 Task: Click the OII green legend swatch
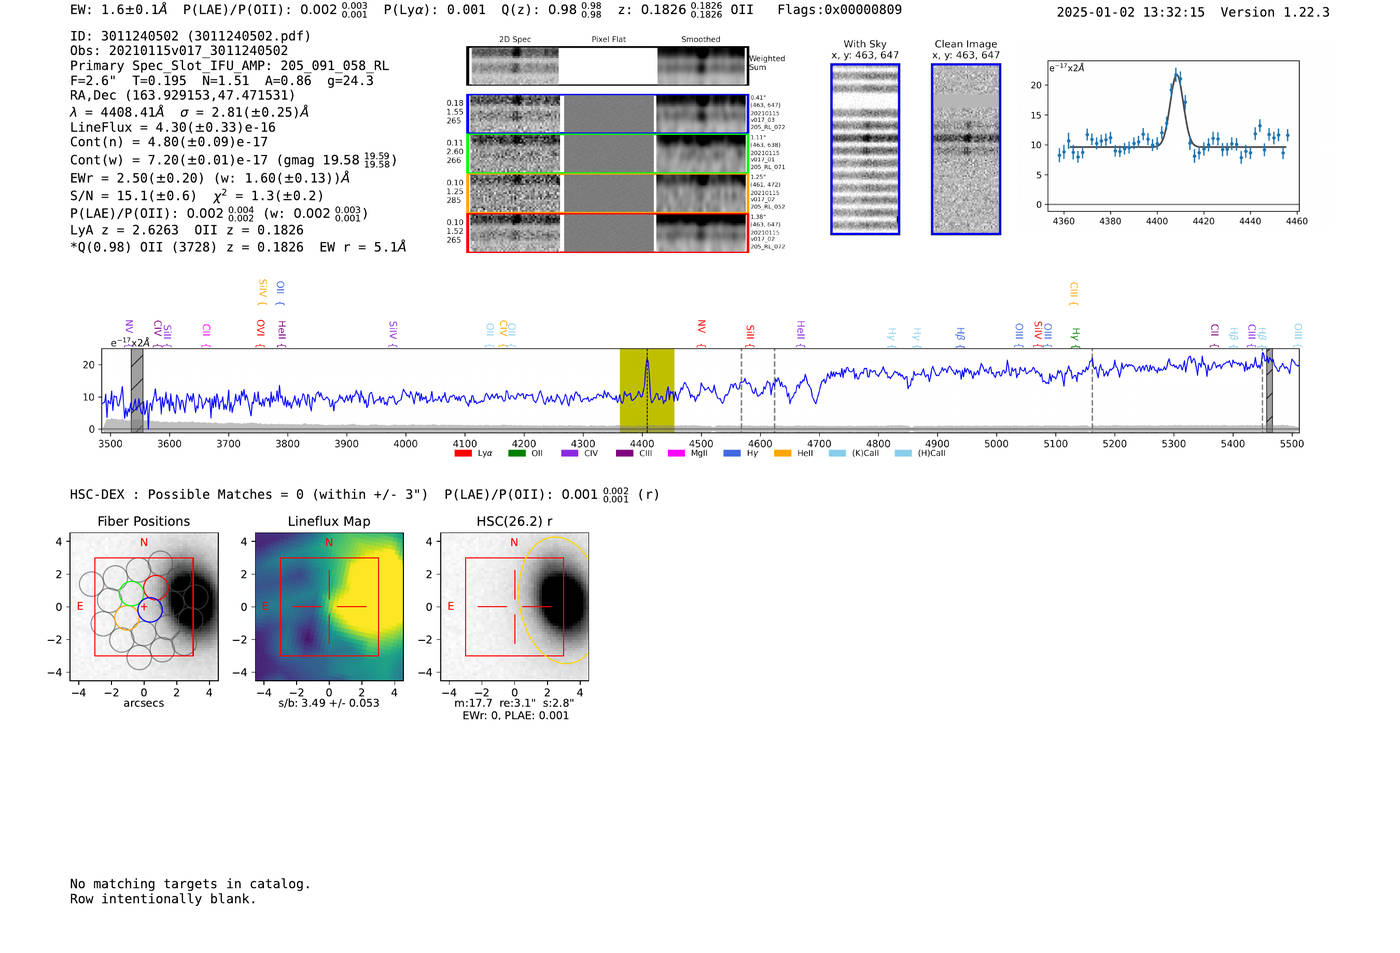pos(516,453)
